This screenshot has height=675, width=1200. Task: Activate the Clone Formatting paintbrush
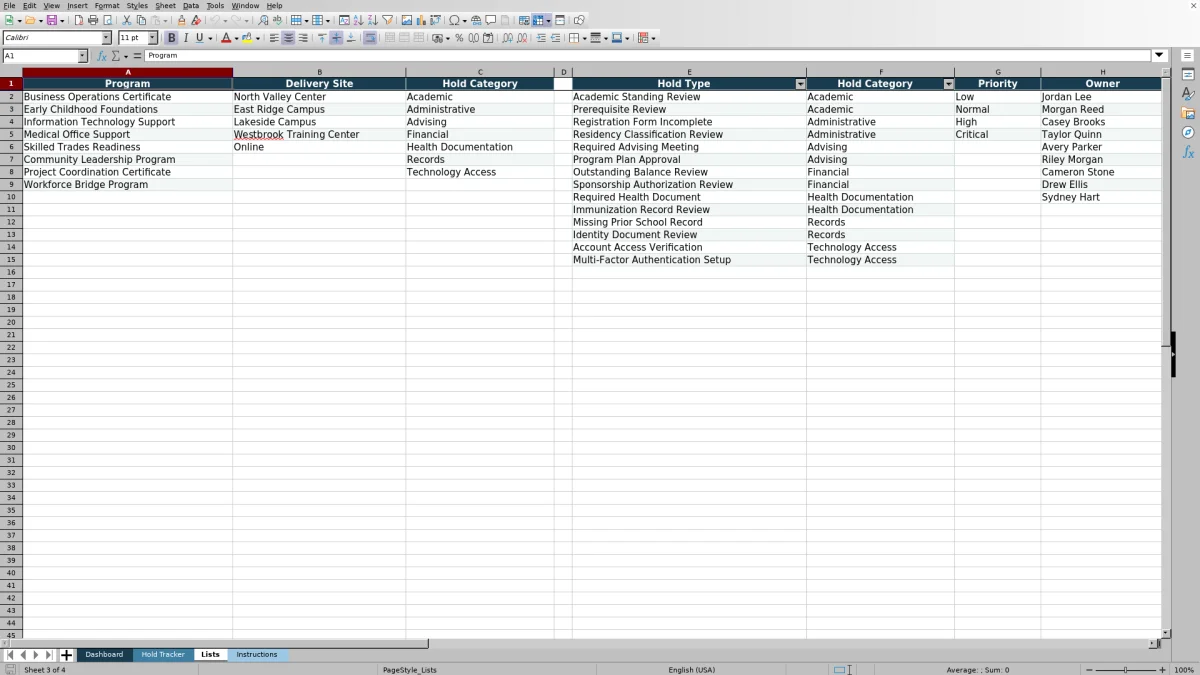click(x=181, y=20)
